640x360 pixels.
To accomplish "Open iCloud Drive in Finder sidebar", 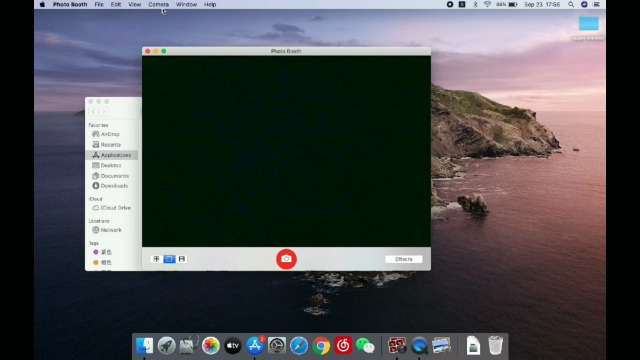I will coord(111,208).
